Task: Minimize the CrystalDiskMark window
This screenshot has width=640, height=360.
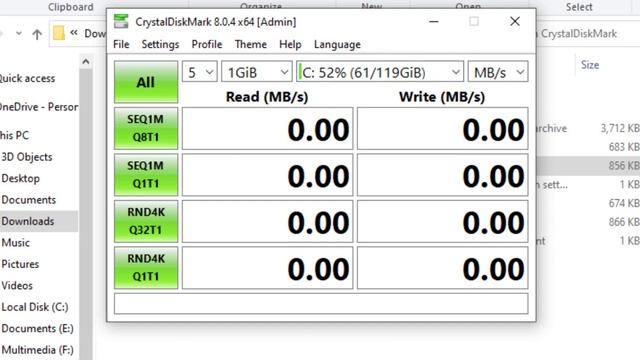Action: pos(434,21)
